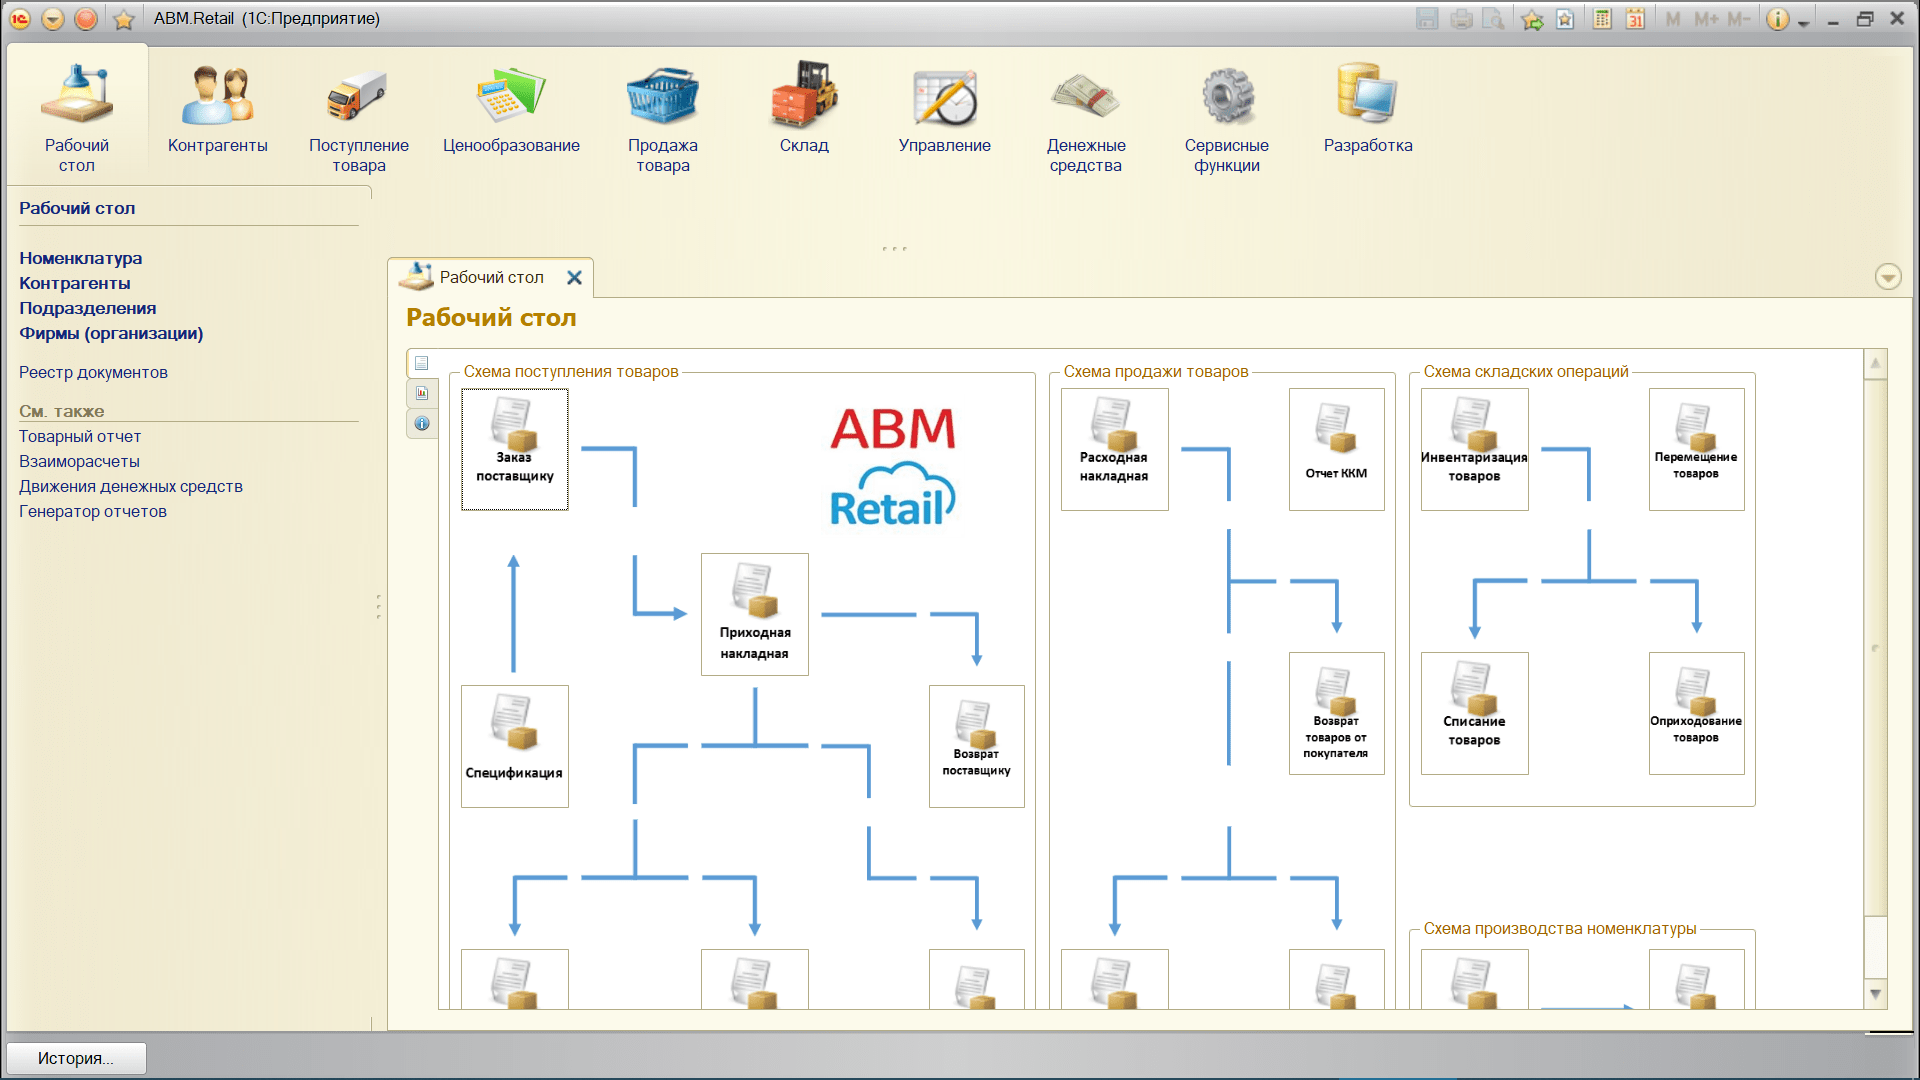Screen dimensions: 1920x1080
Task: Close the Рабочий стол tab
Action: (574, 278)
